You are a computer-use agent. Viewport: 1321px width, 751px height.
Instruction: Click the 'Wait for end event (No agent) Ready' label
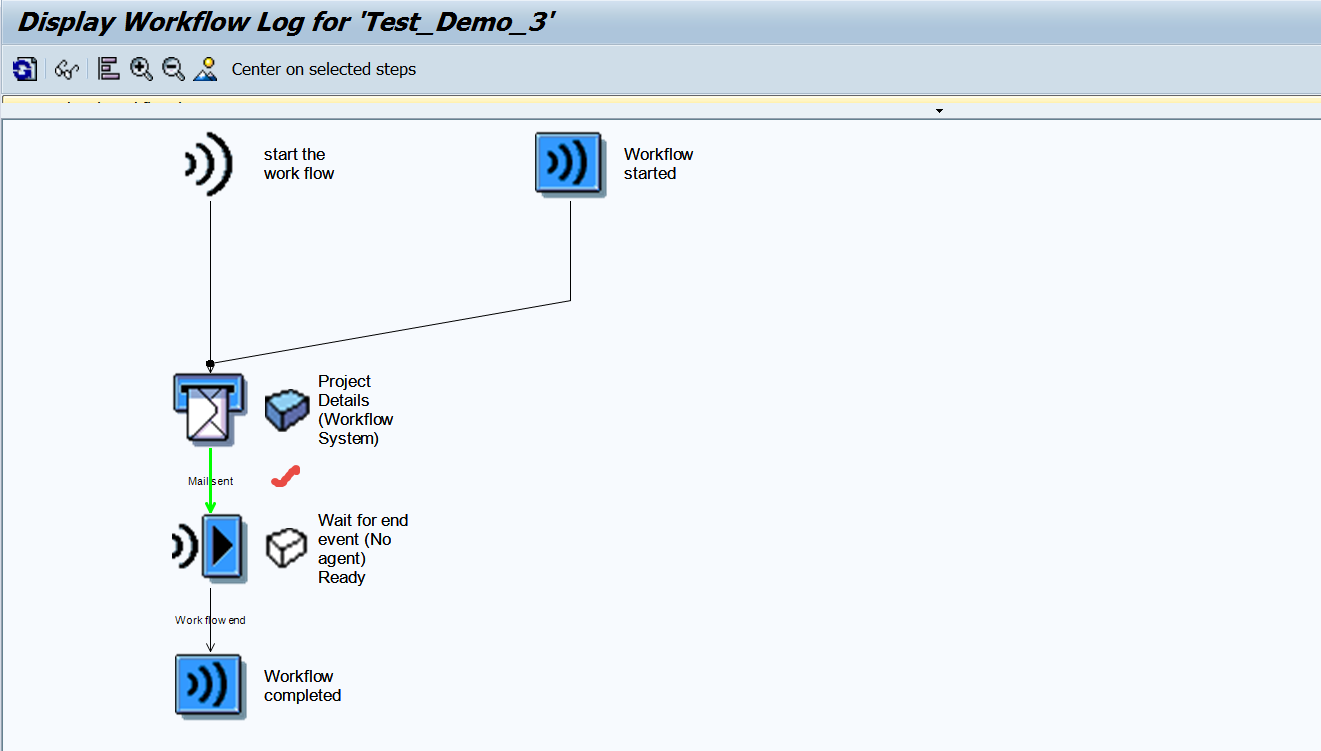363,549
